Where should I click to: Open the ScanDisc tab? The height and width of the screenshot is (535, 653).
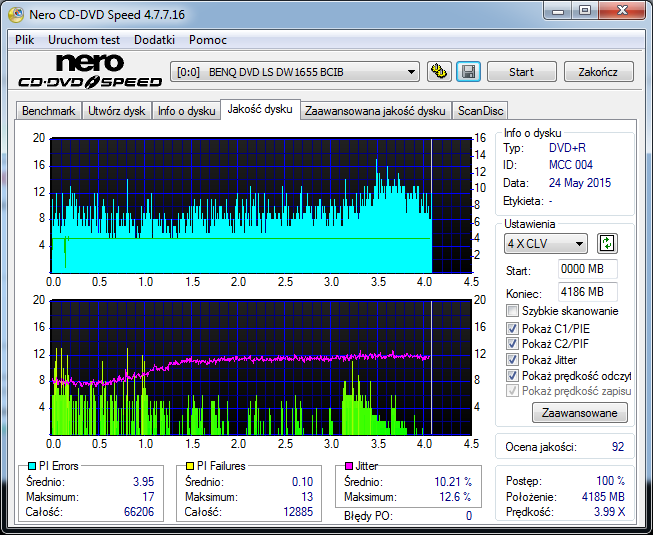tap(481, 111)
